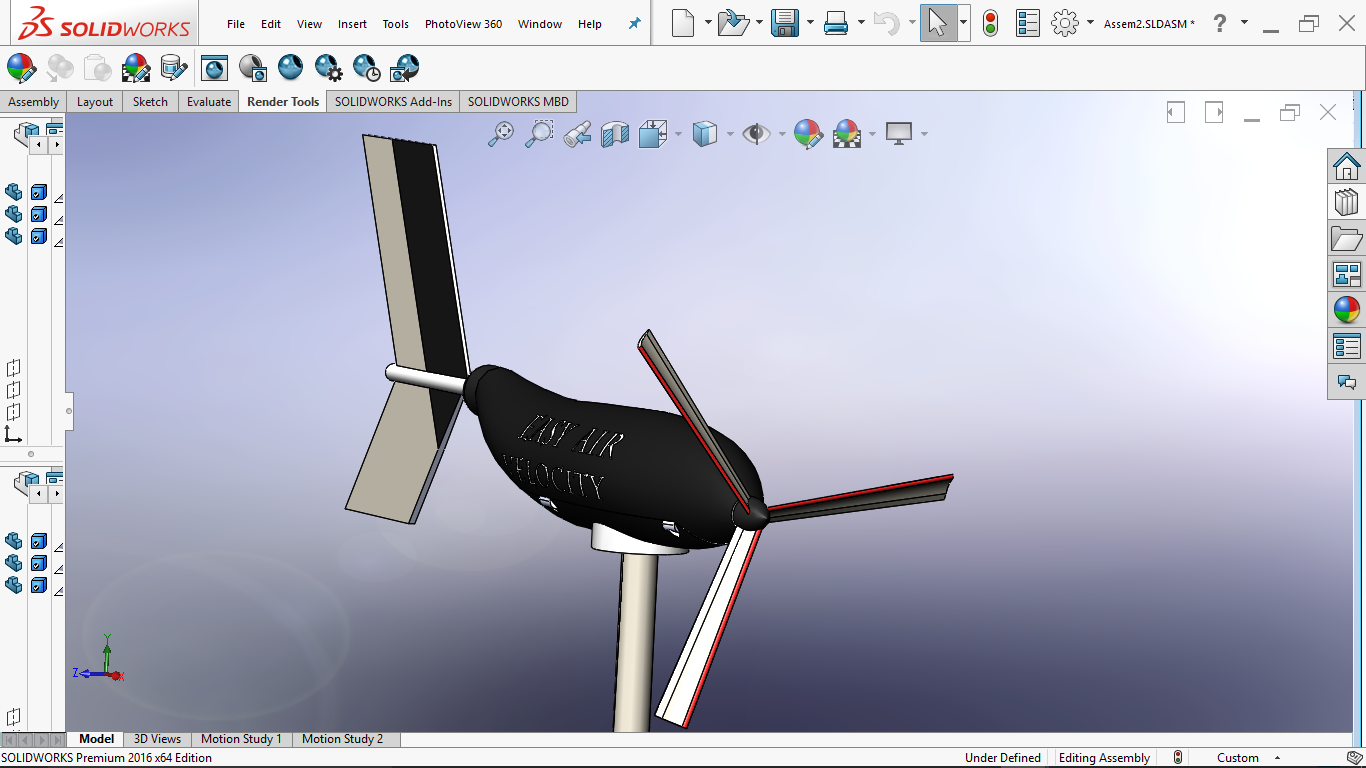Image resolution: width=1366 pixels, height=768 pixels.
Task: Open File Properties list icon
Action: pyautogui.click(x=1027, y=23)
